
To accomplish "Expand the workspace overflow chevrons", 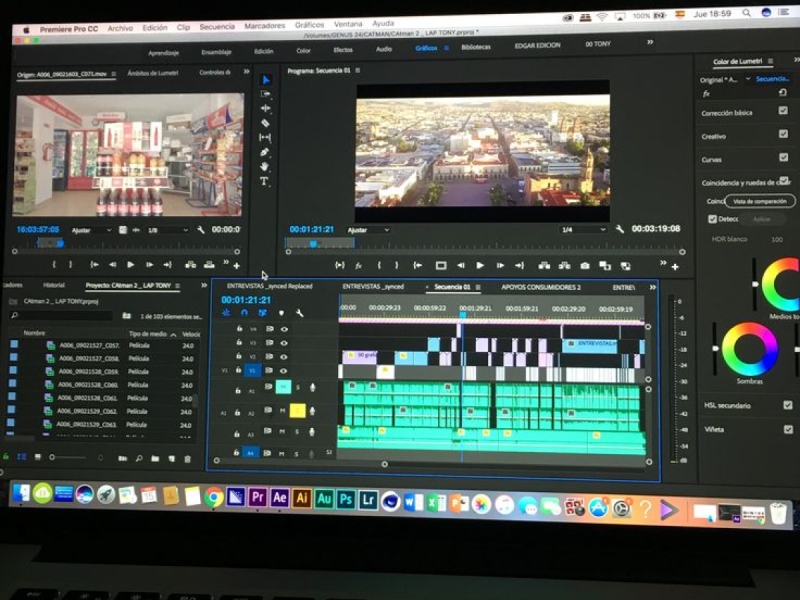I will tap(650, 43).
